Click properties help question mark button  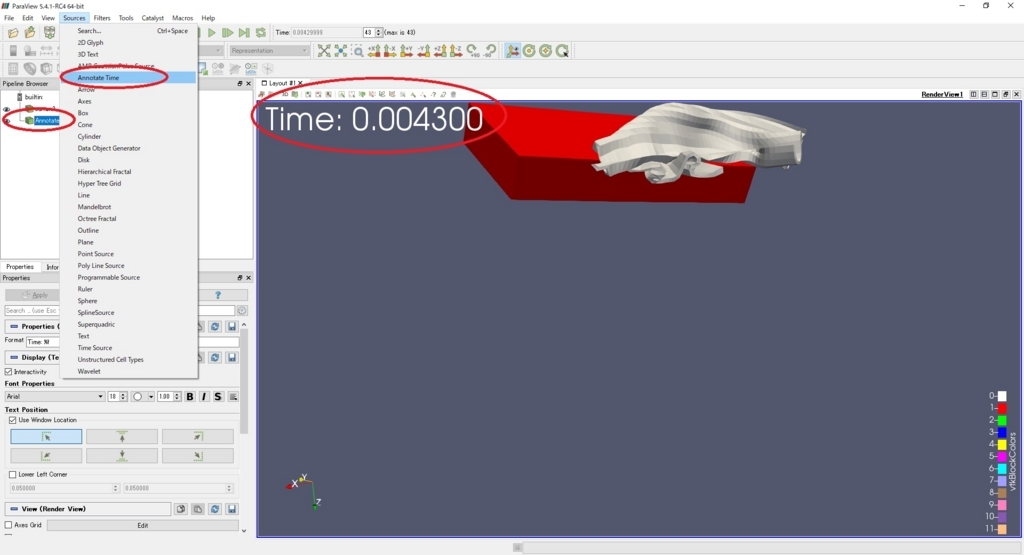218,295
